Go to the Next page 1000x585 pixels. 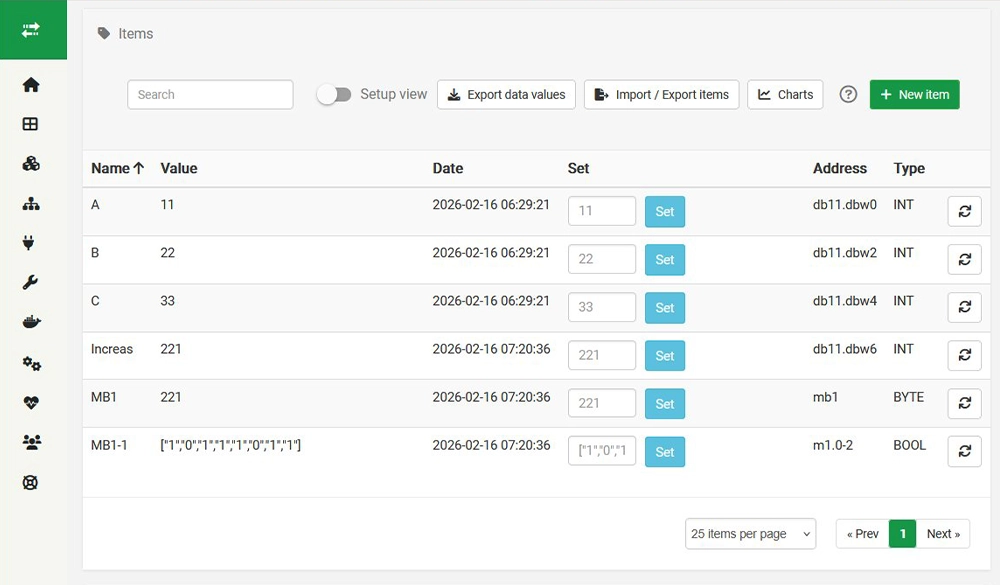point(943,533)
